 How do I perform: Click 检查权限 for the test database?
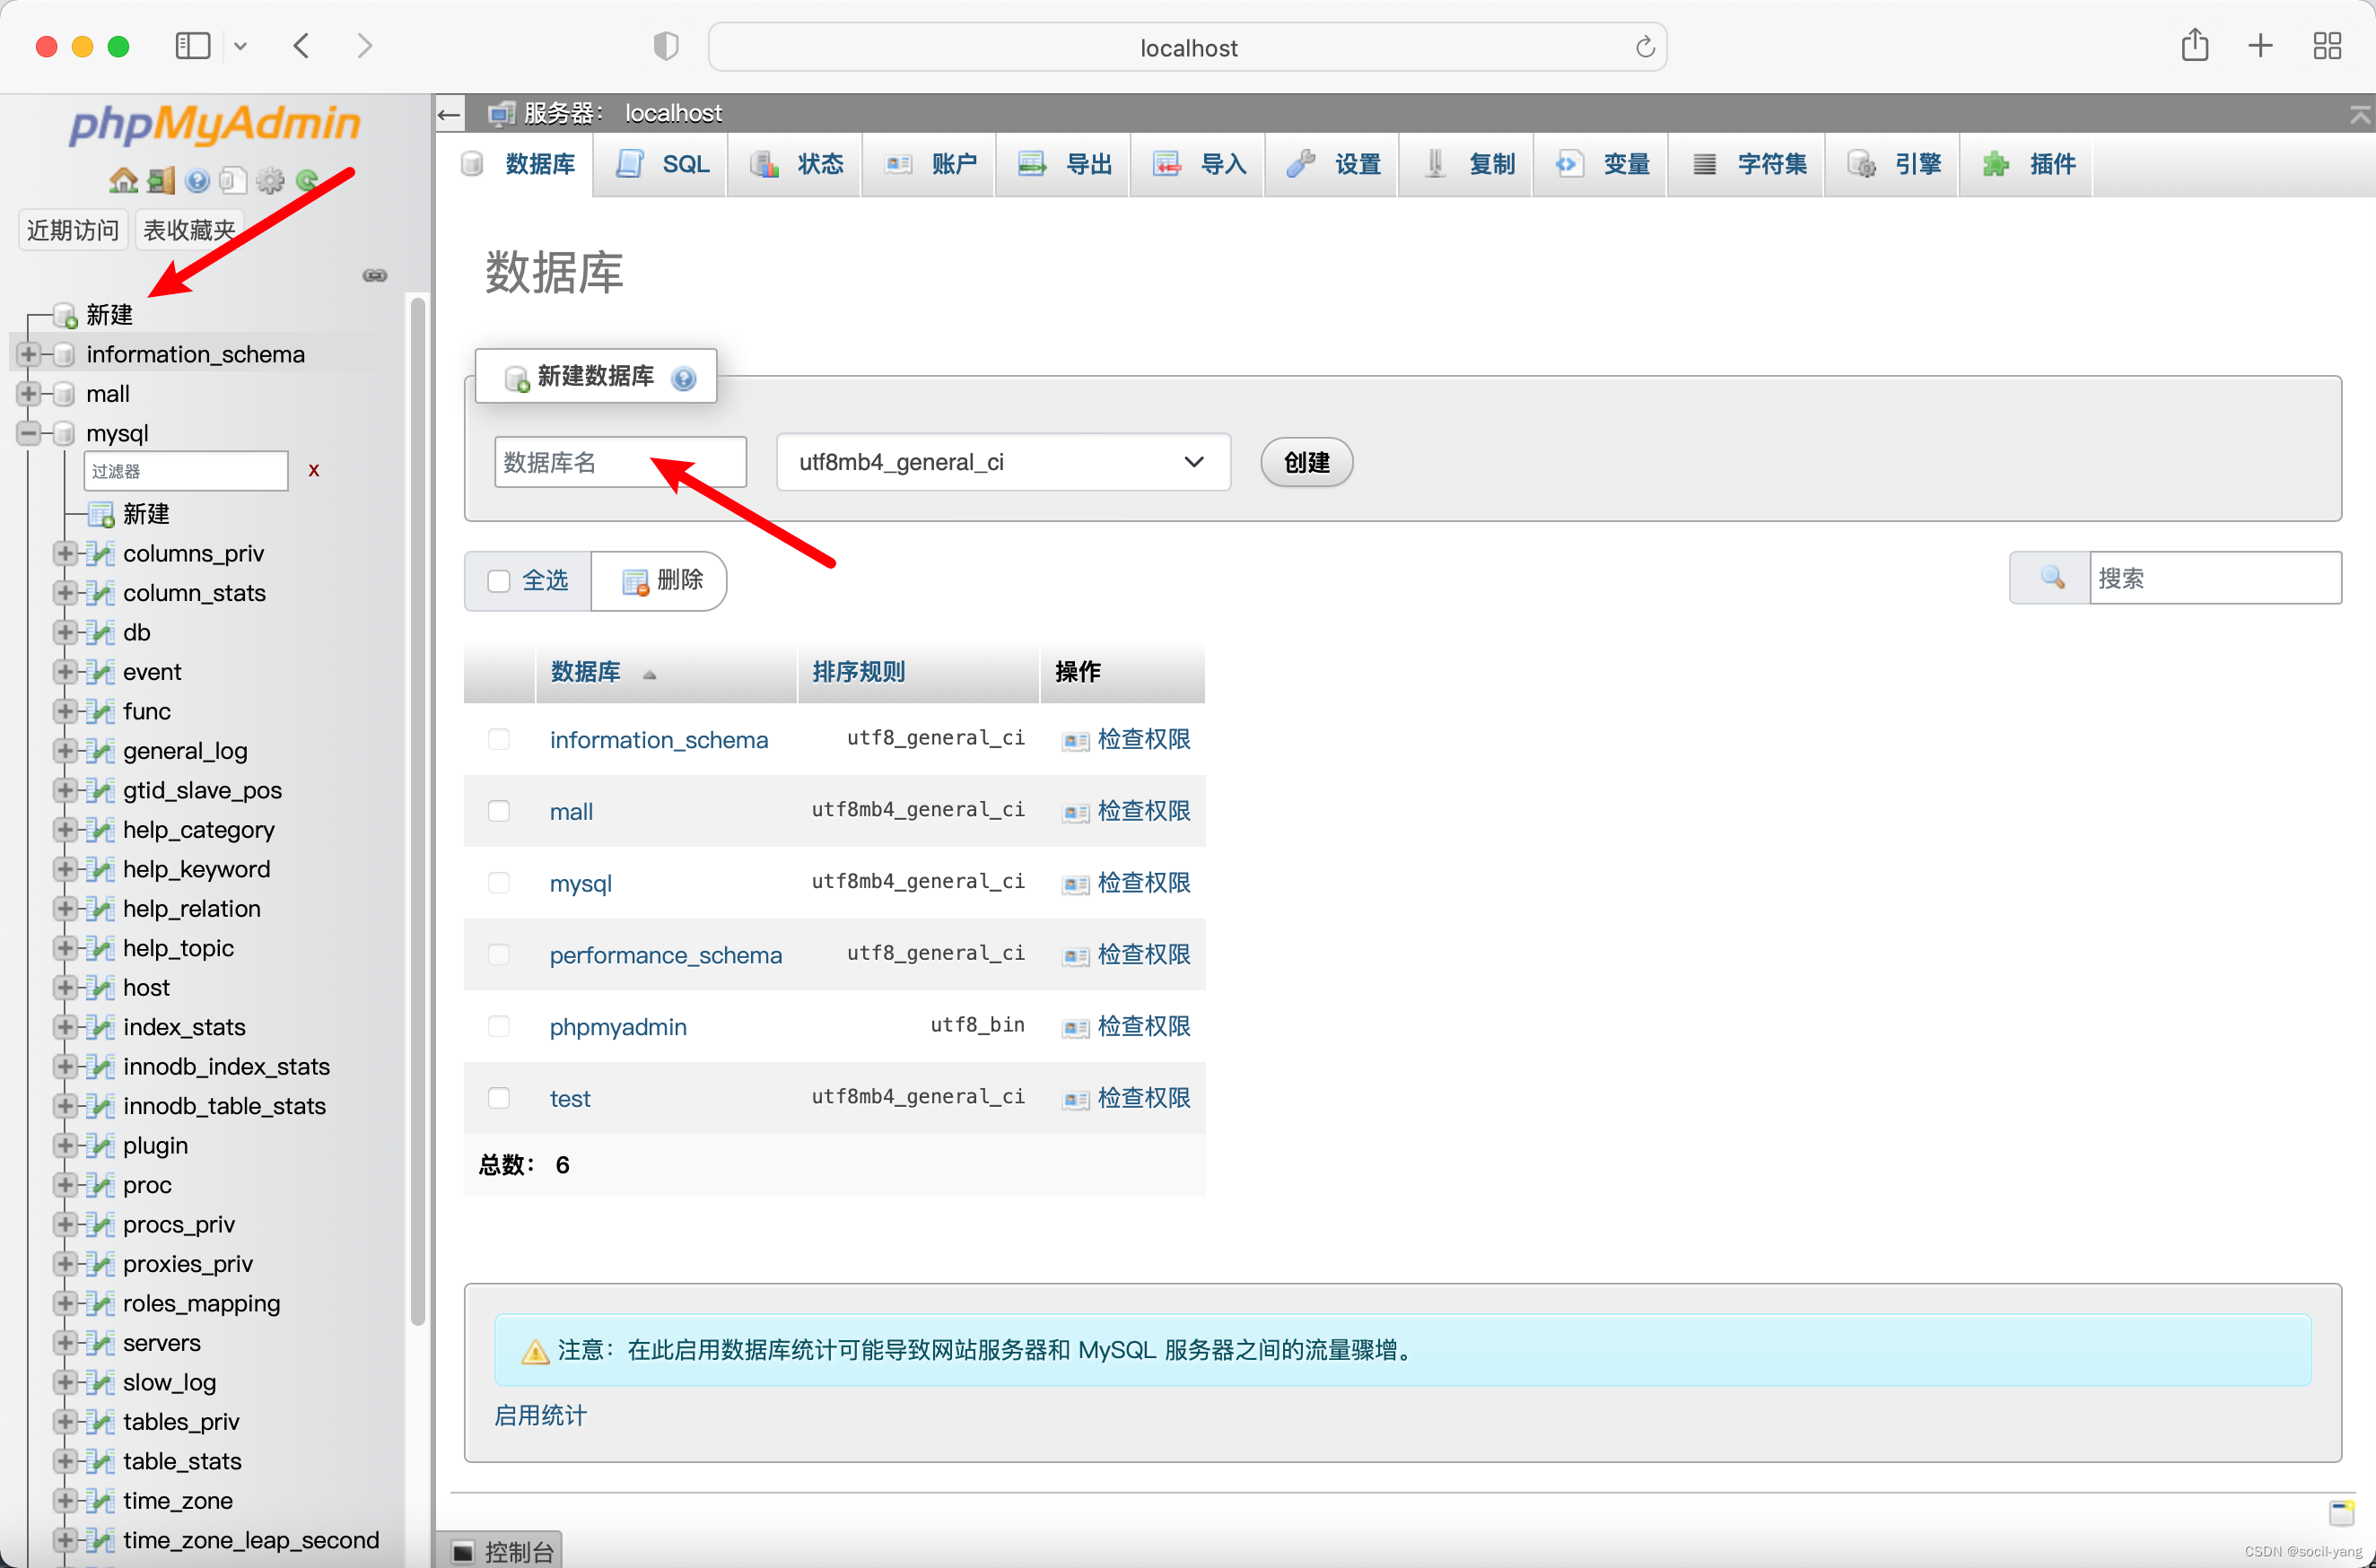point(1144,1098)
